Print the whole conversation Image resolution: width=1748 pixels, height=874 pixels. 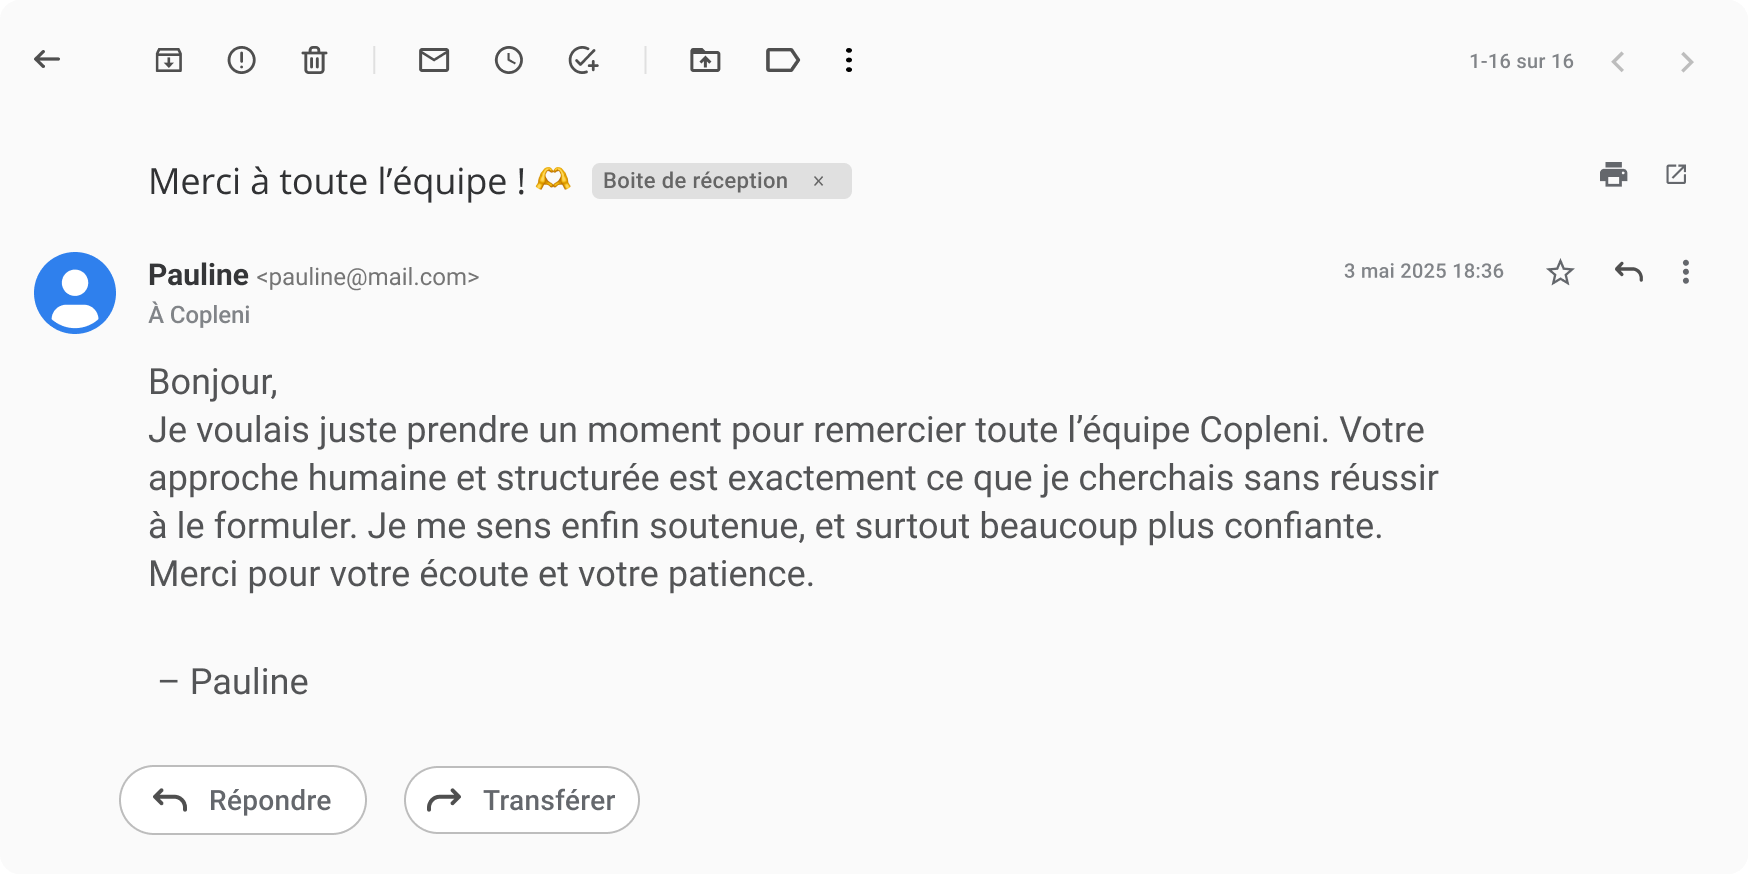click(1613, 174)
